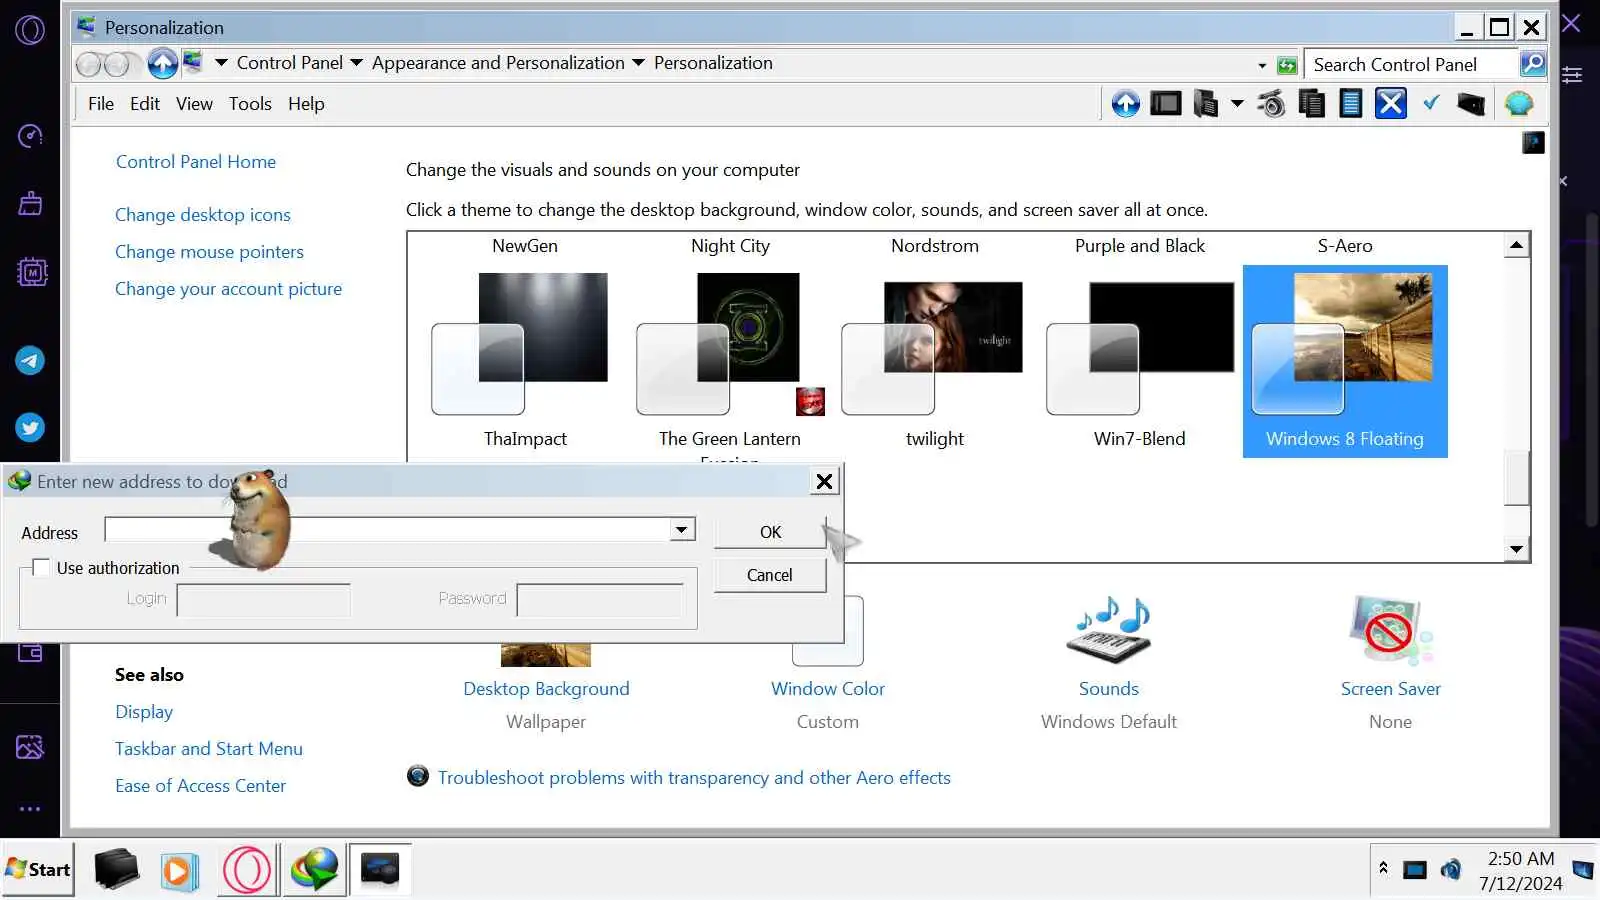Select the Windows 8 Floating theme thumbnail
Viewport: 1600px width, 900px height.
[x=1345, y=360]
